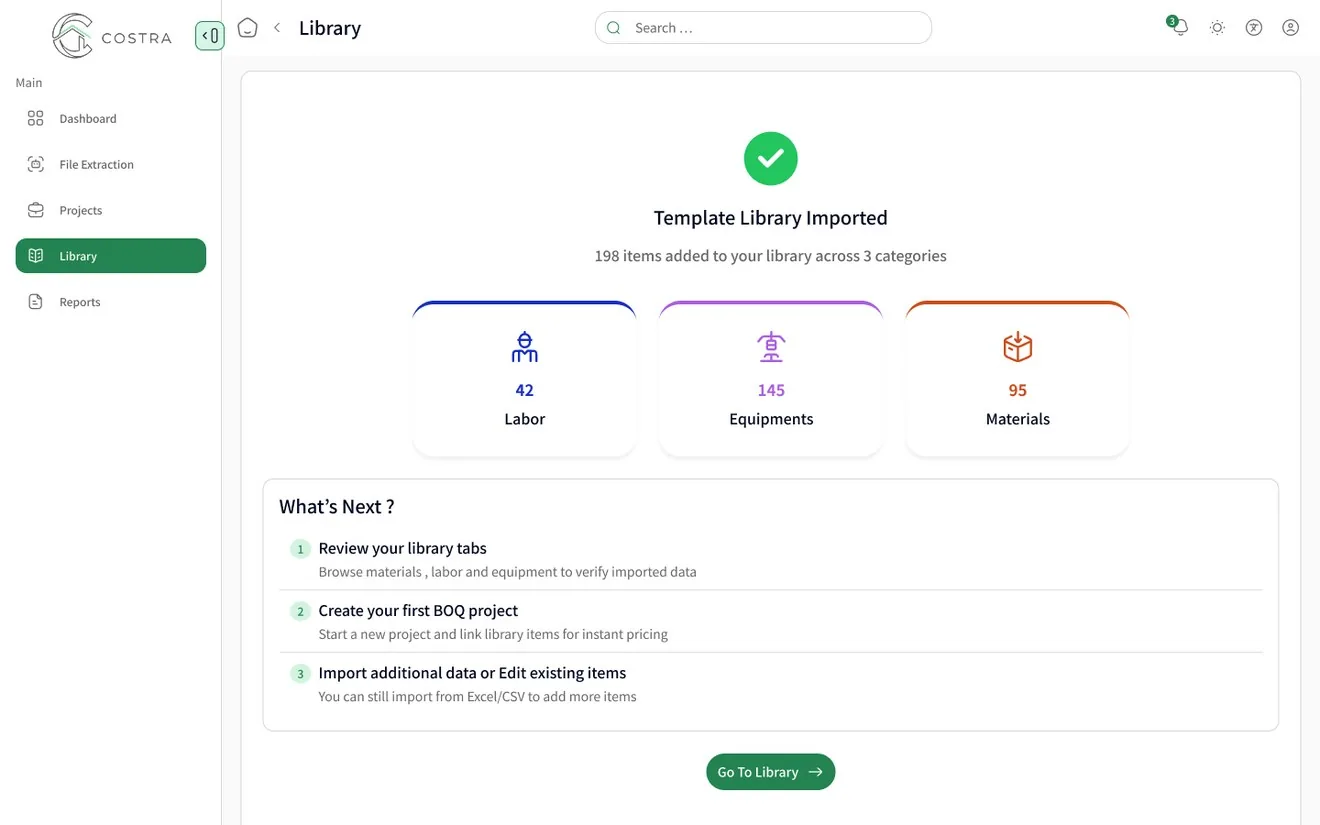The image size is (1320, 825).
Task: Go back using the left chevron
Action: pyautogui.click(x=277, y=28)
